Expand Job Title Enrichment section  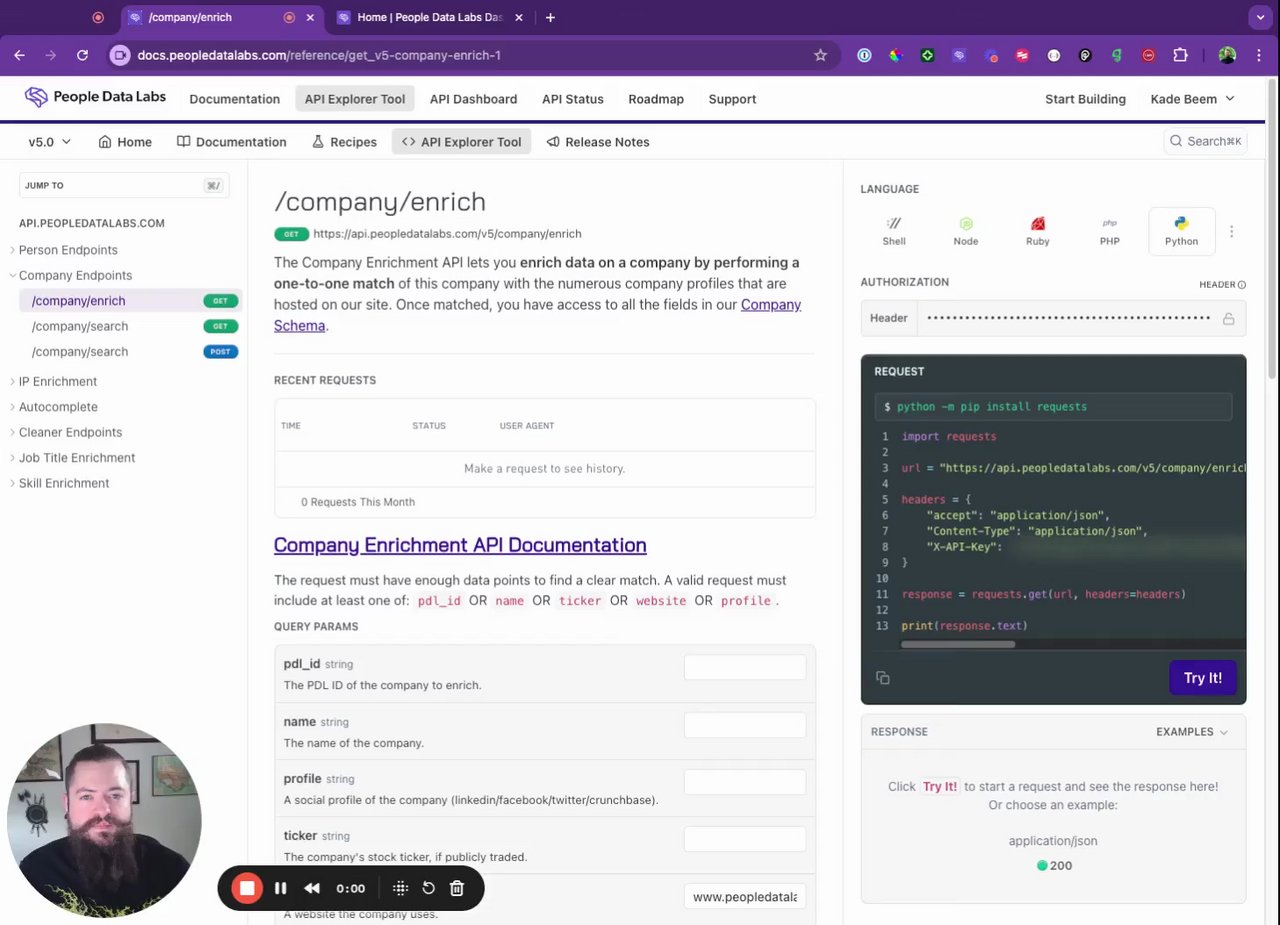coord(77,458)
